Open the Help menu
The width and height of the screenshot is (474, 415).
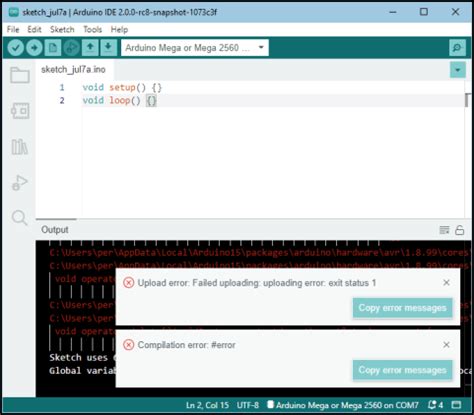pyautogui.click(x=119, y=30)
